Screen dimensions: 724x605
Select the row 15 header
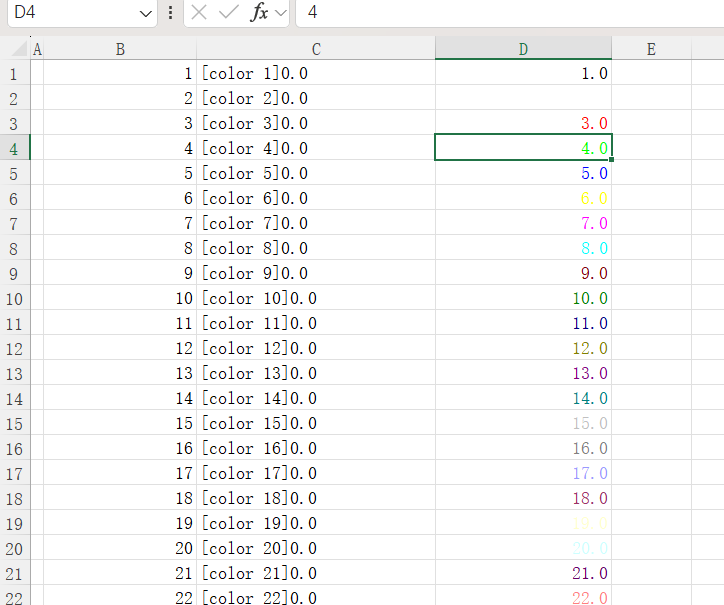14,423
